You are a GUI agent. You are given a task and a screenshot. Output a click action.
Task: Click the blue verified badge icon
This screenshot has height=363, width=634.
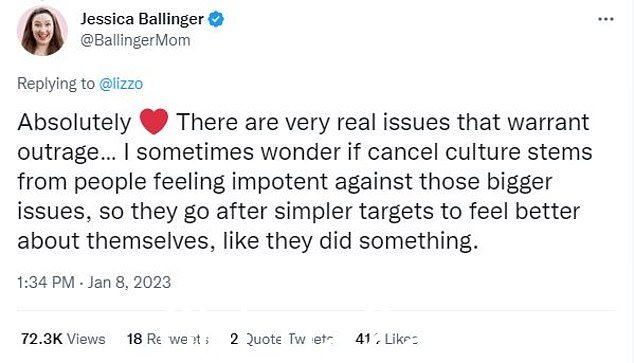216,19
